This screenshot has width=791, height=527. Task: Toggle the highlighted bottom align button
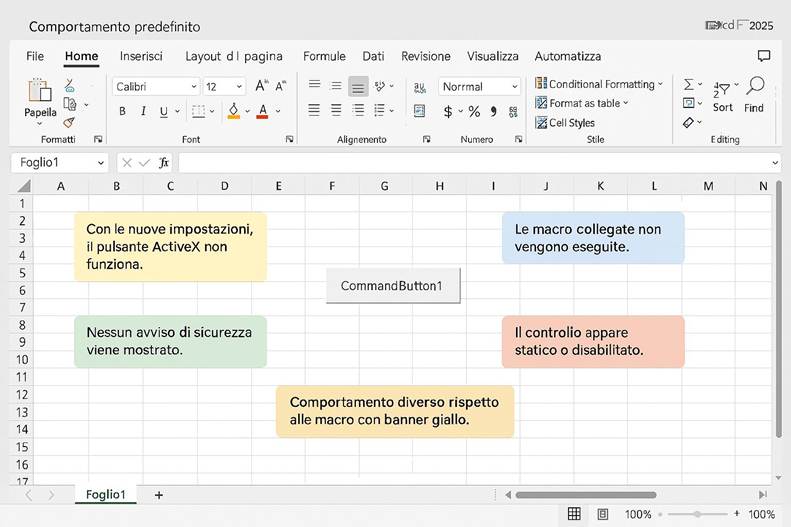click(x=358, y=87)
